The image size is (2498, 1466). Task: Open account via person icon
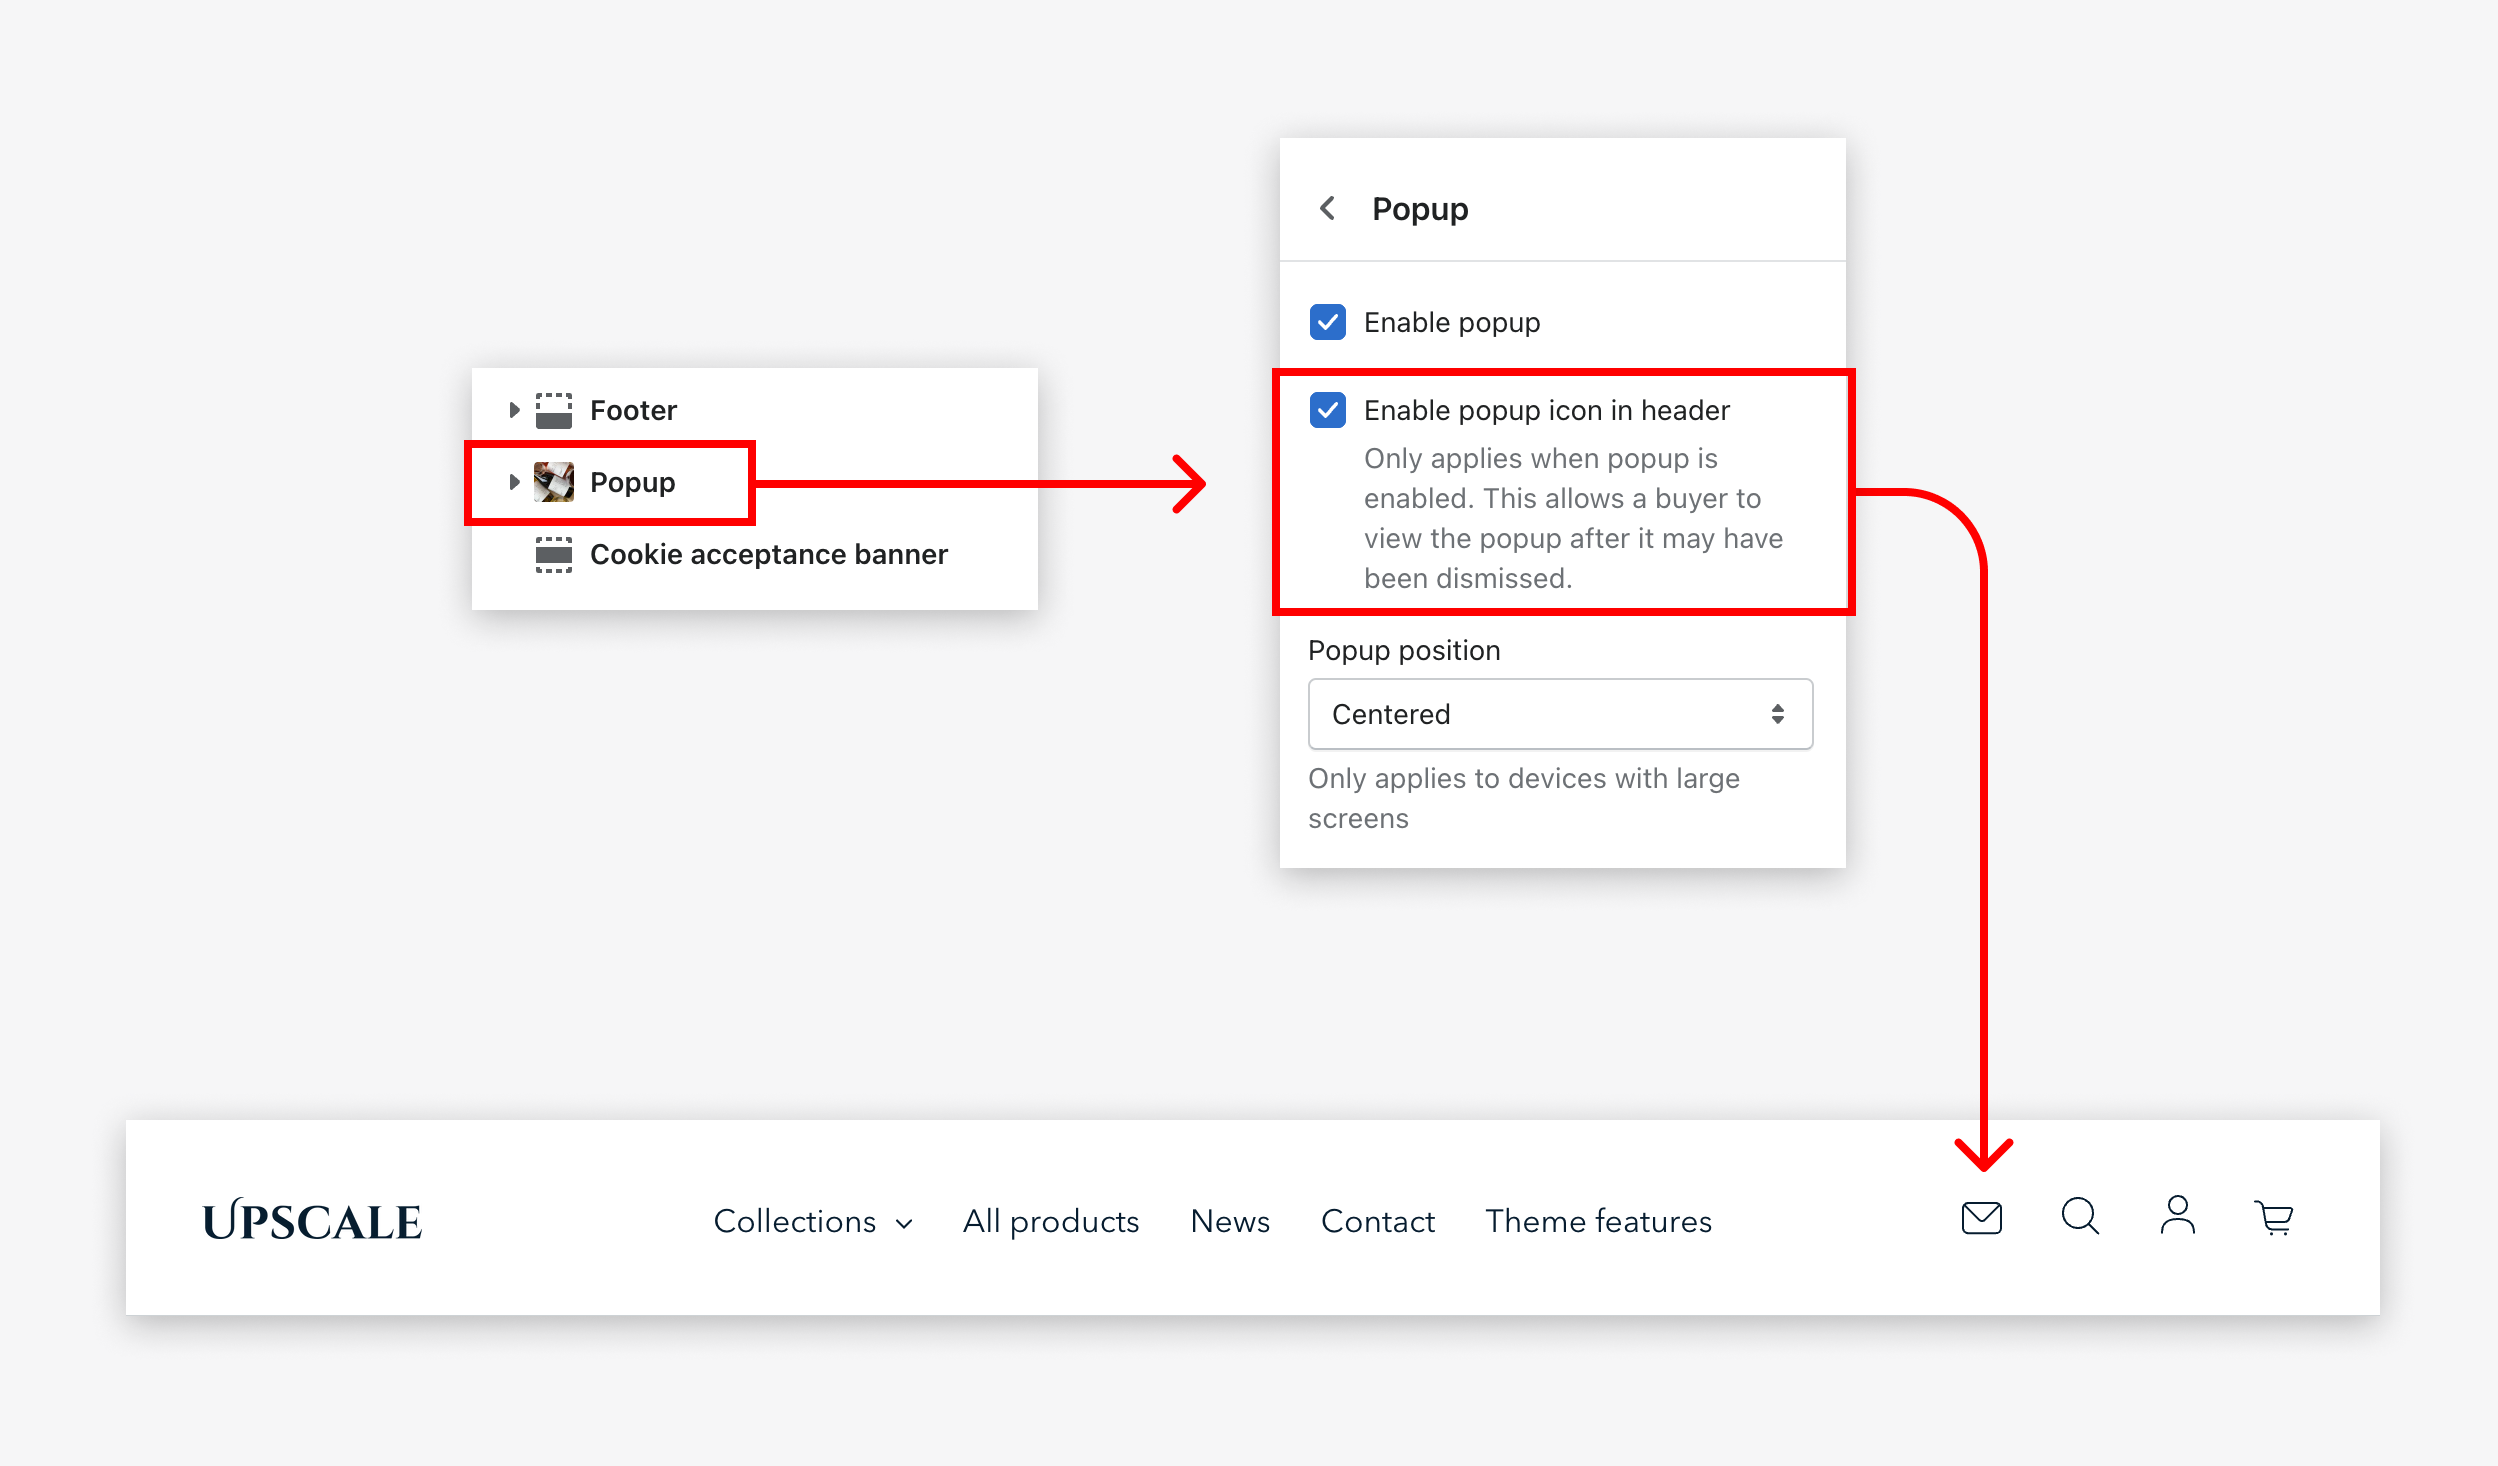(2177, 1216)
